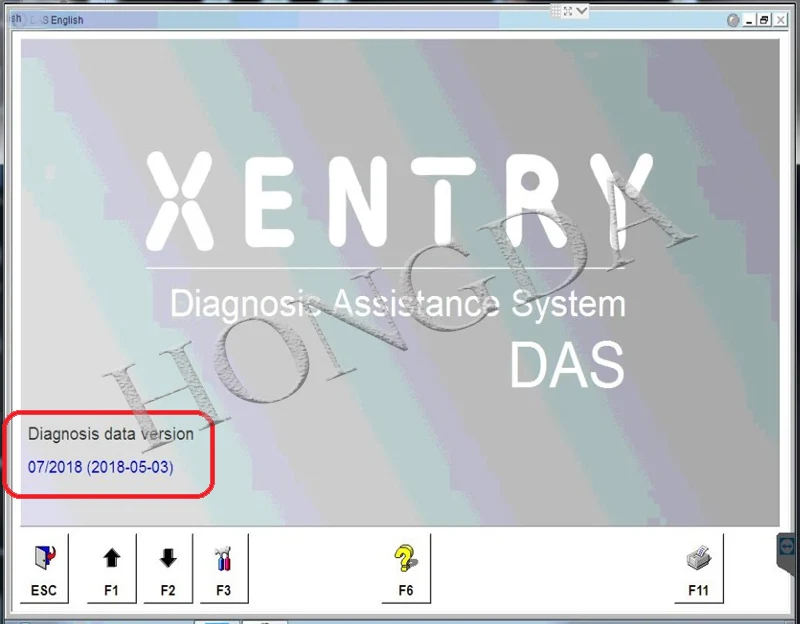Screen dimensions: 800x624
Task: Open the chevron dropdown at top center
Action: pyautogui.click(x=582, y=11)
